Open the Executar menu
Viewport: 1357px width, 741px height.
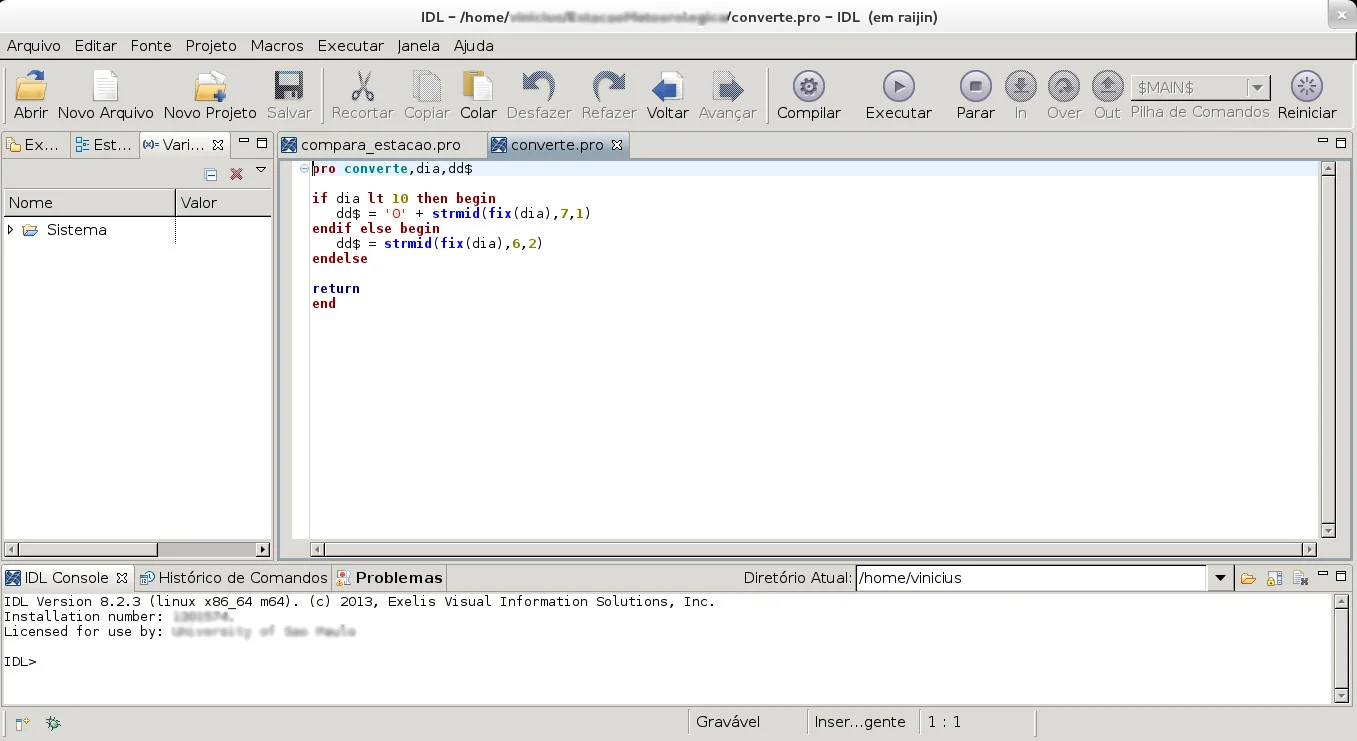[351, 46]
